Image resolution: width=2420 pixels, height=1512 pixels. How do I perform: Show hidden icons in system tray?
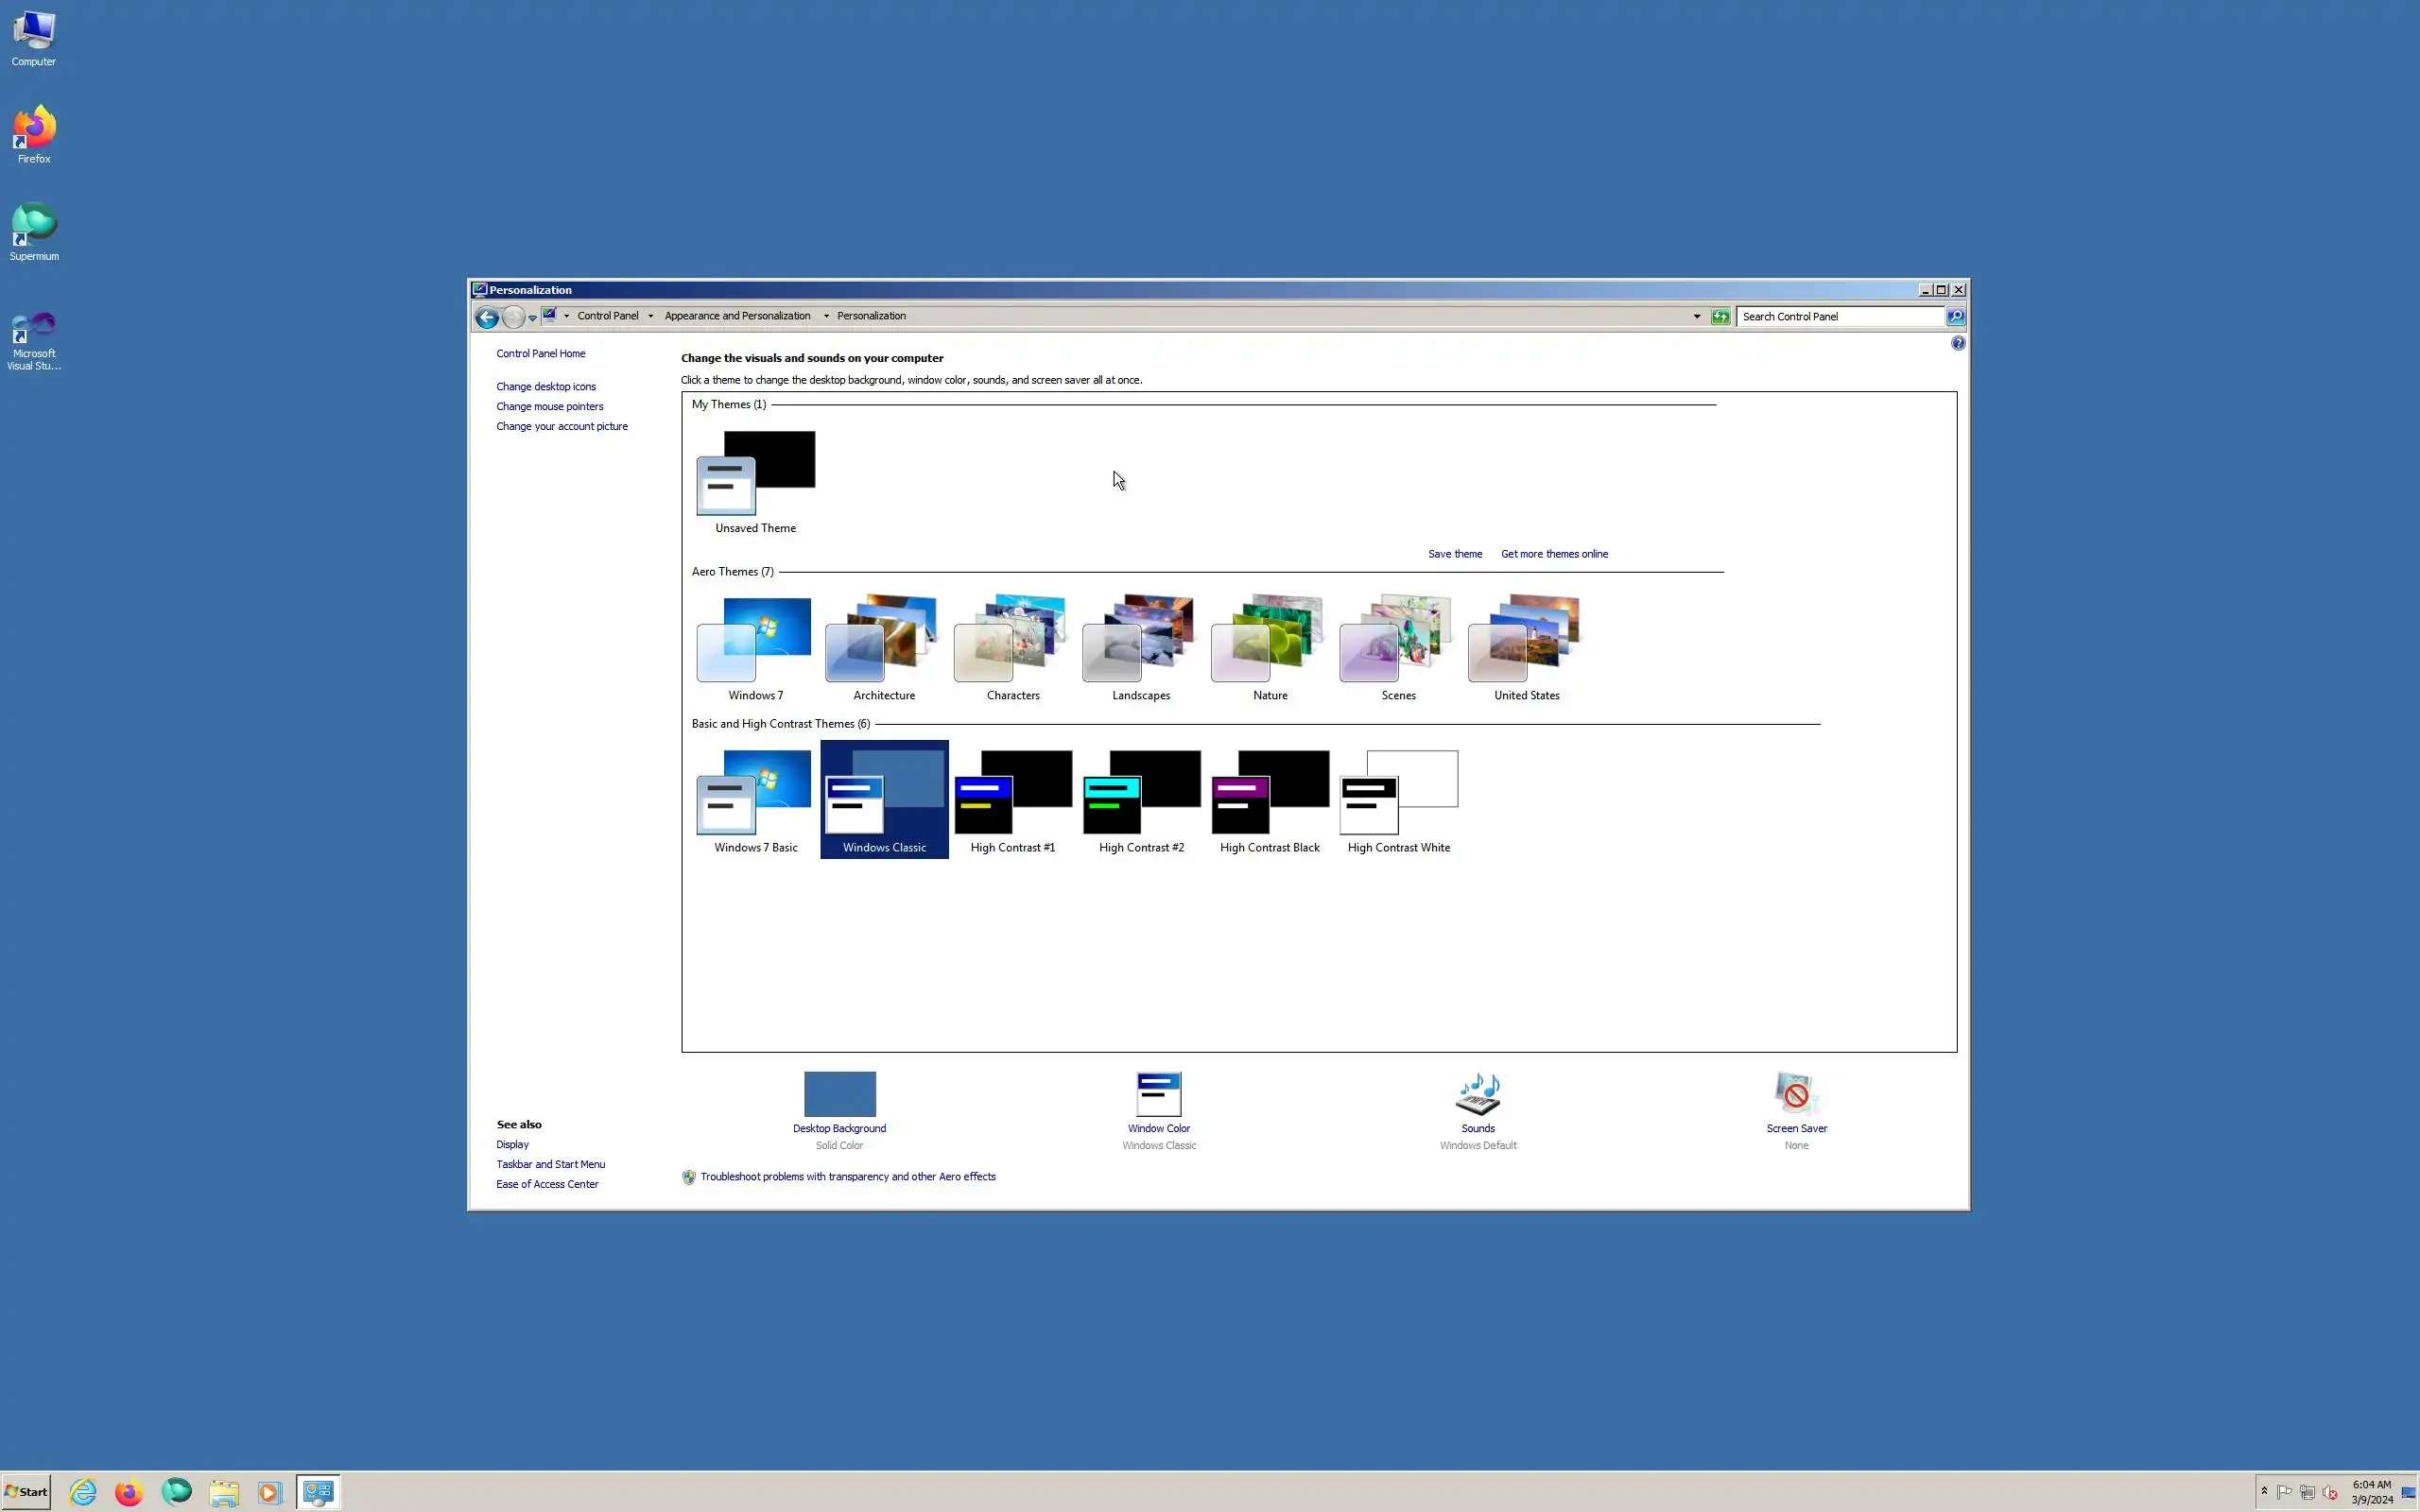coord(2264,1491)
